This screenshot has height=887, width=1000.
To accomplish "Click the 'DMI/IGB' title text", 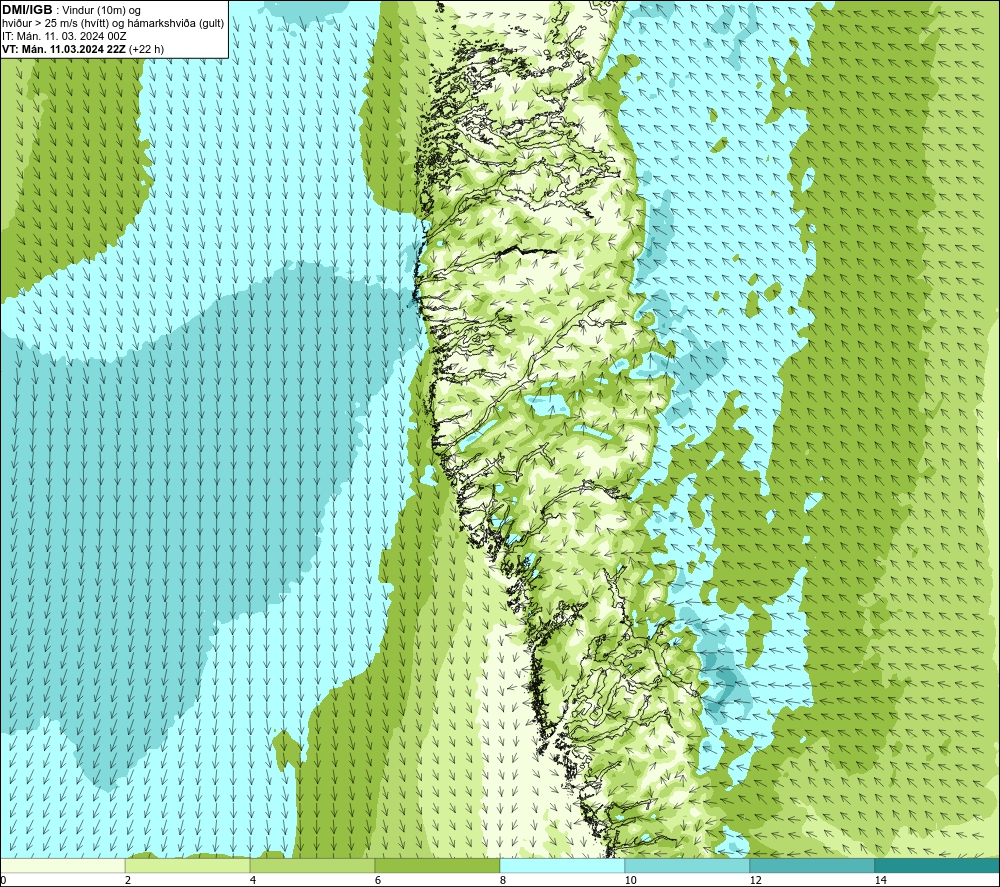I will [27, 10].
